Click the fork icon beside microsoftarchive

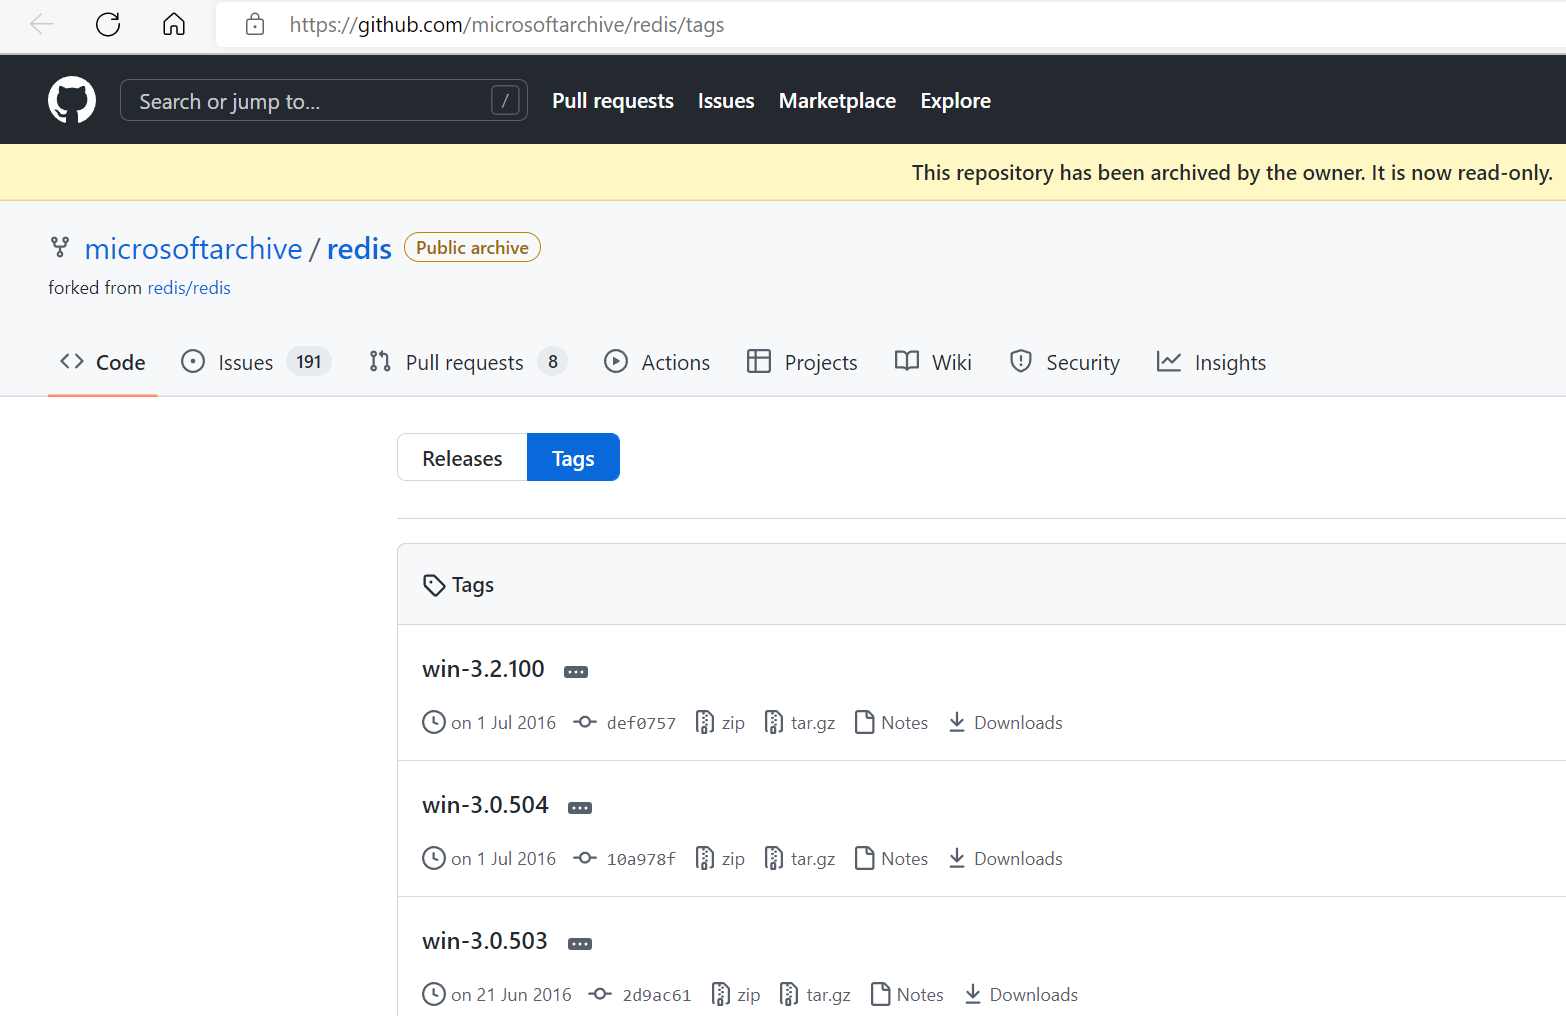[60, 247]
